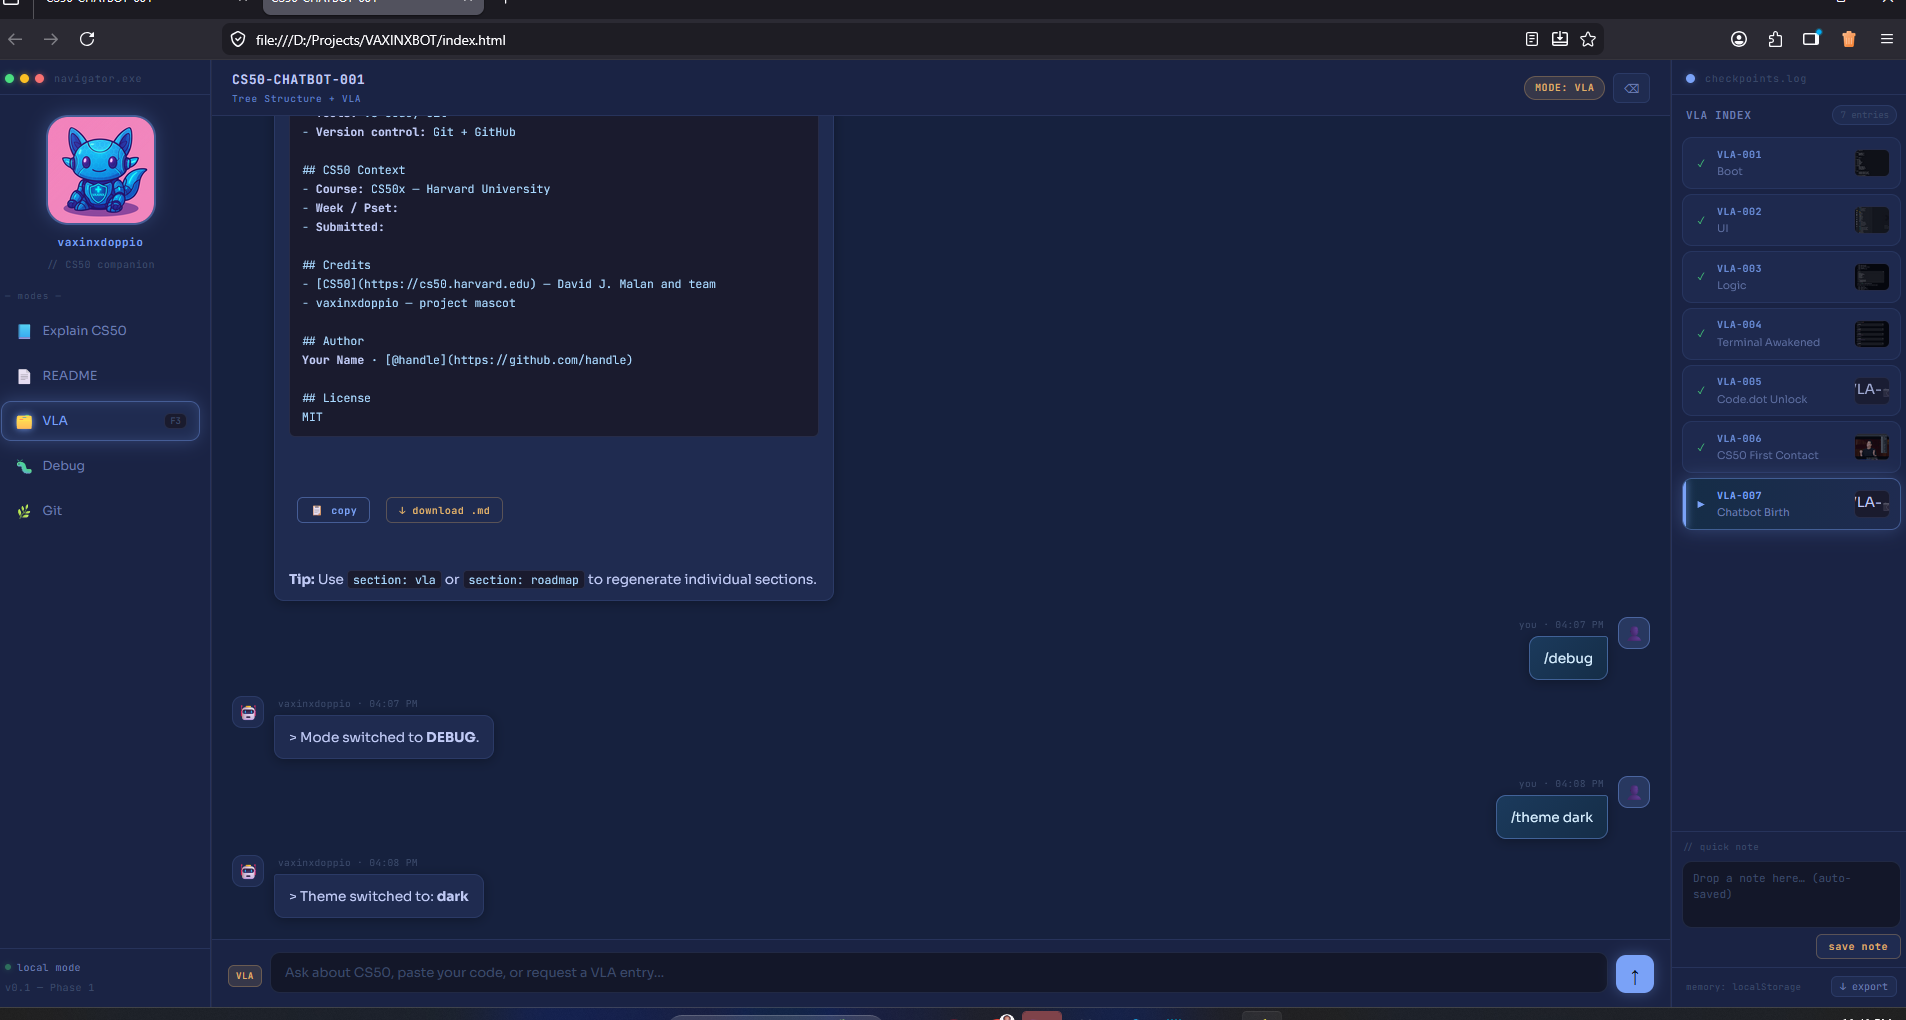Viewport: 1906px width, 1020px height.
Task: Click the '7 entries' badge
Action: pyautogui.click(x=1864, y=115)
